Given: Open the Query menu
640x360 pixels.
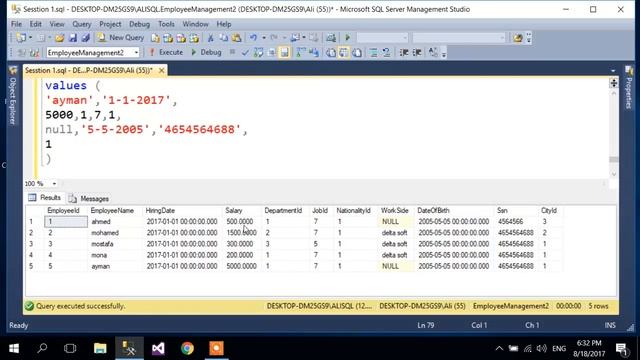Looking at the screenshot, I should 82,24.
